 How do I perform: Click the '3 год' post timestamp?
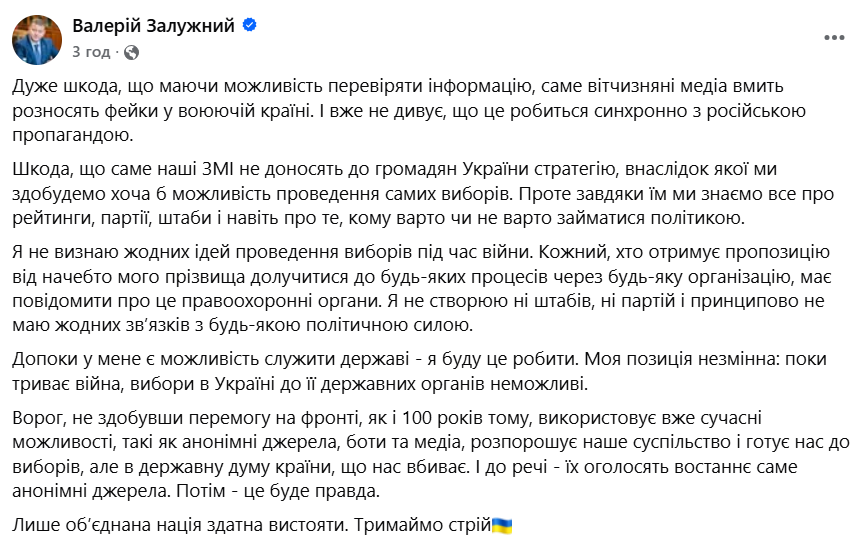coord(90,50)
